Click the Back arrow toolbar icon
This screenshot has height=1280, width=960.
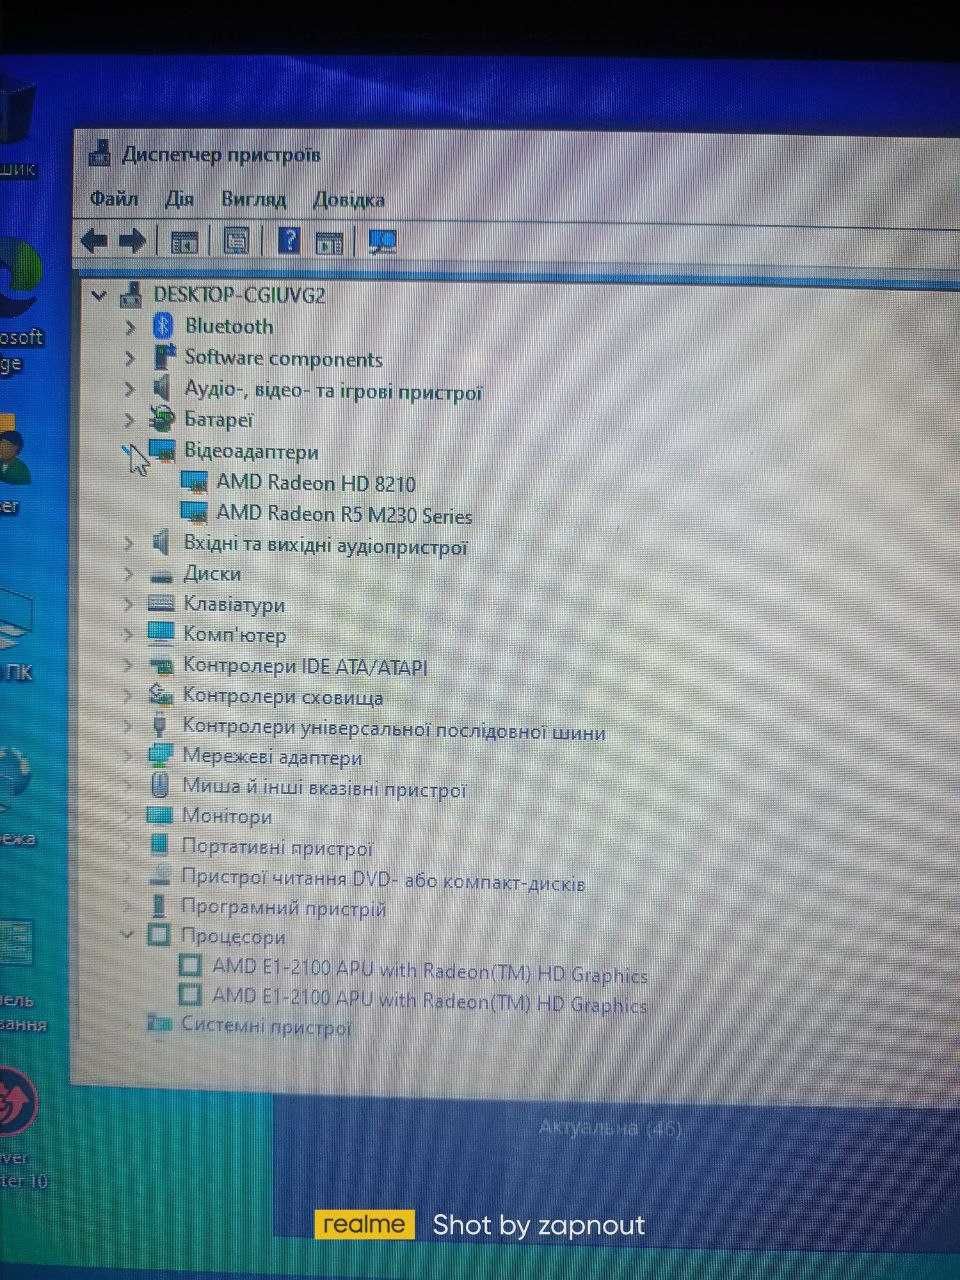point(94,240)
